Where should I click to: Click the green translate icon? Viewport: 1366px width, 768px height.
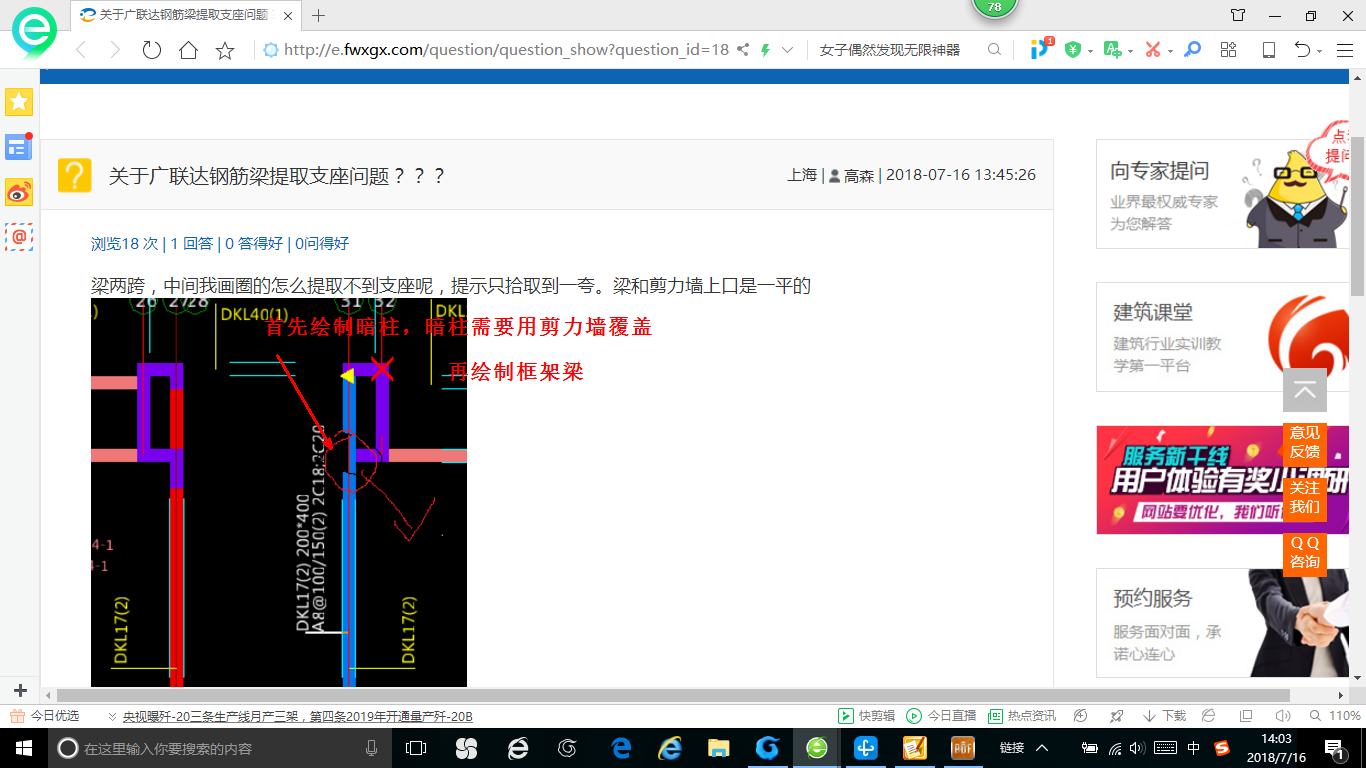(1112, 50)
